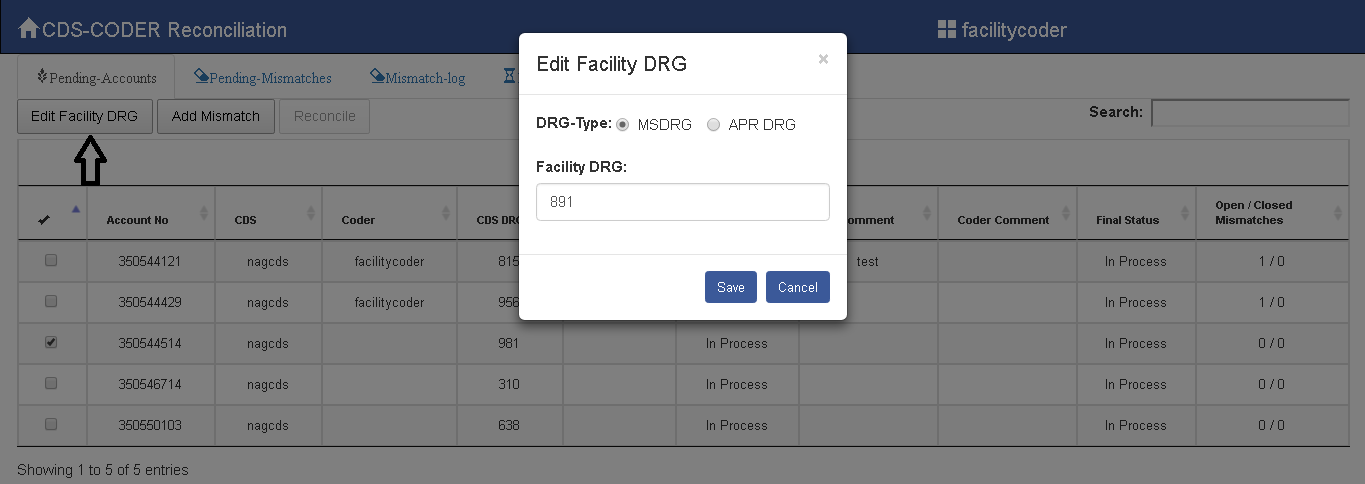This screenshot has width=1365, height=484.
Task: Click the Add Mismatch button
Action: click(x=216, y=116)
